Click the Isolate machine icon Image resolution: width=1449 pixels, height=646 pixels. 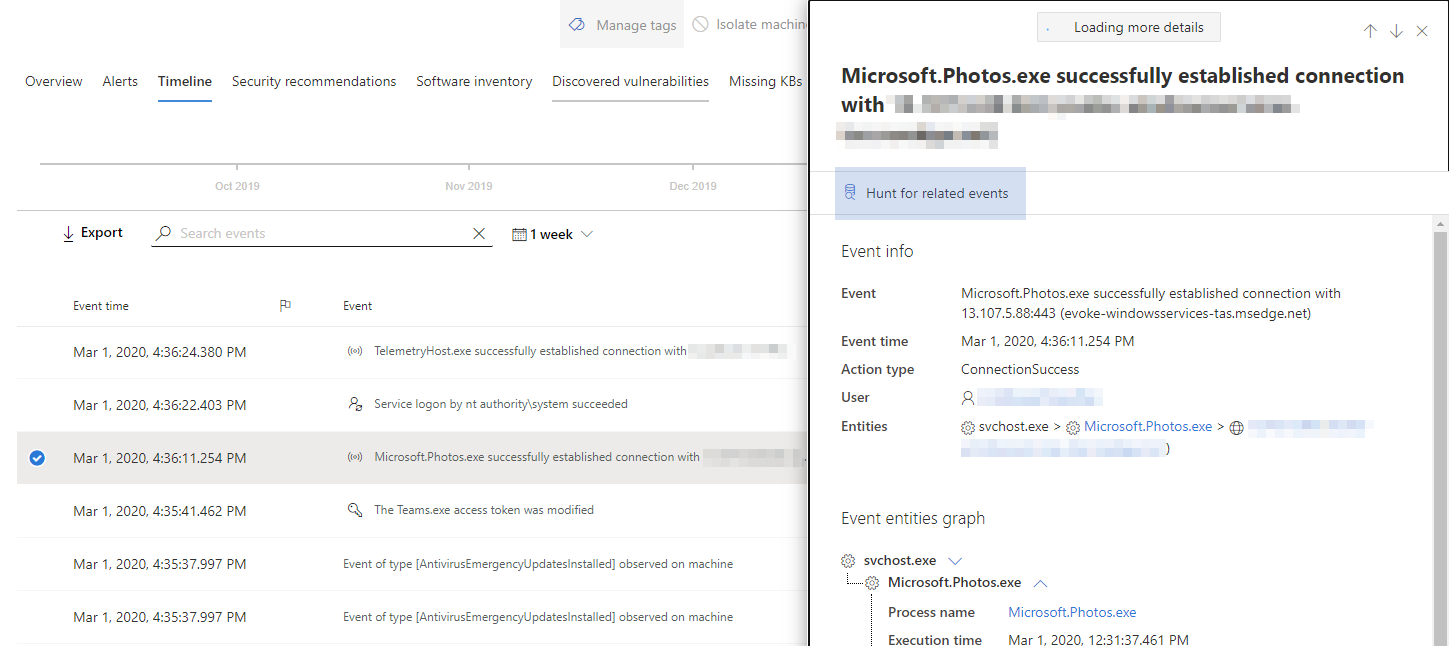[x=700, y=25]
